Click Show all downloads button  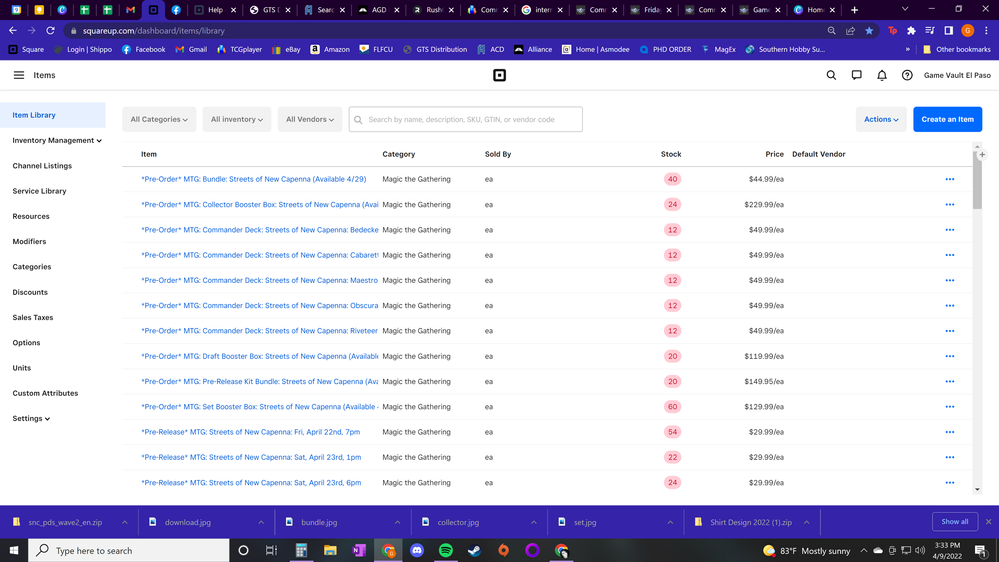(x=954, y=521)
